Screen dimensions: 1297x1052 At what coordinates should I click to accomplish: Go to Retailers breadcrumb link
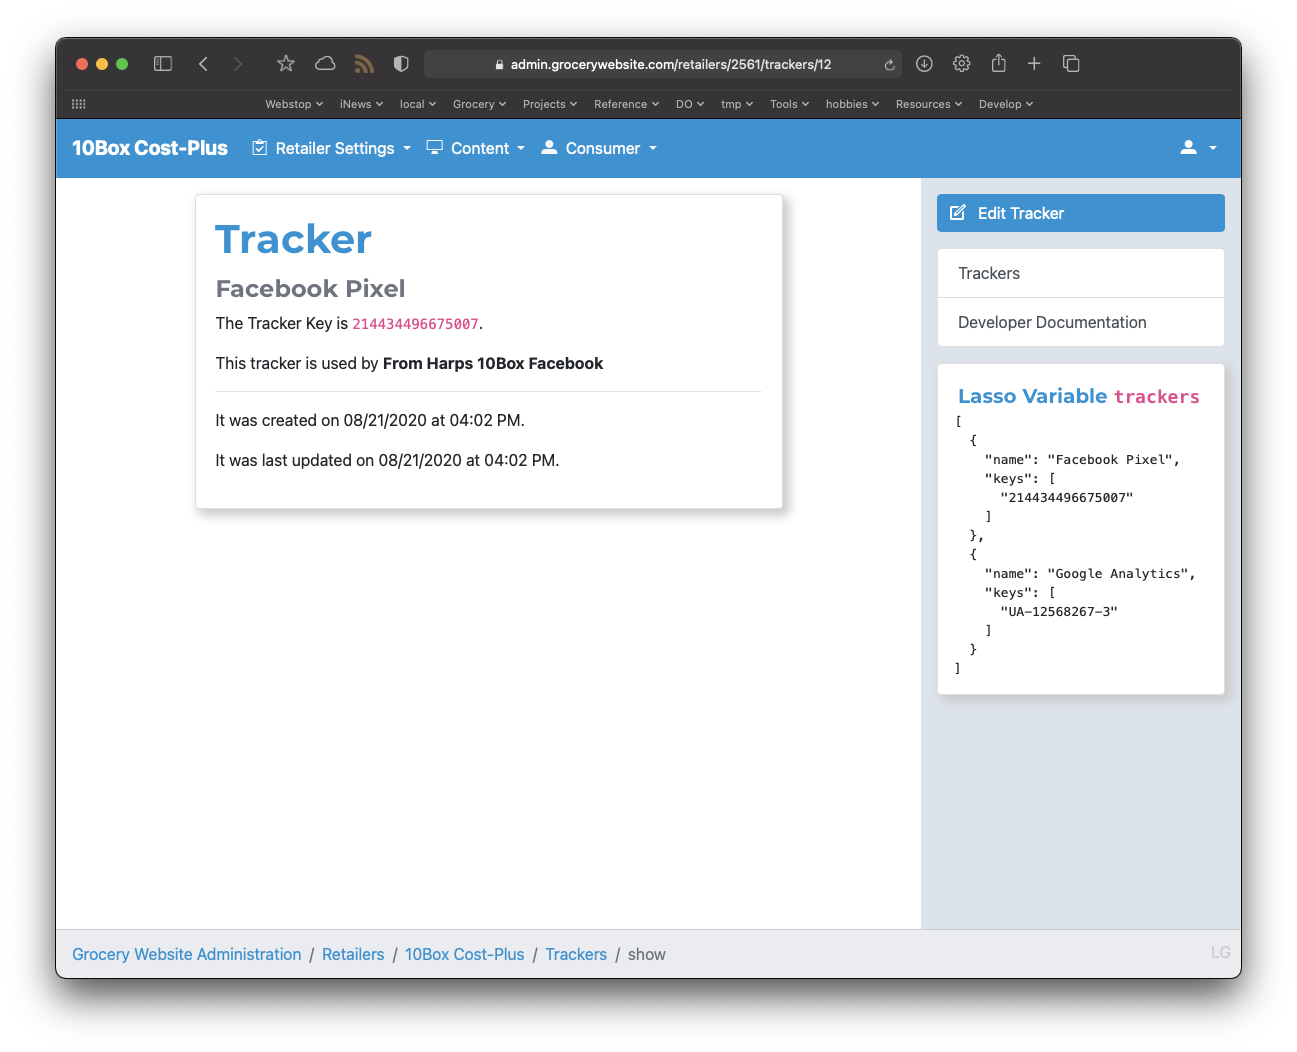[353, 954]
